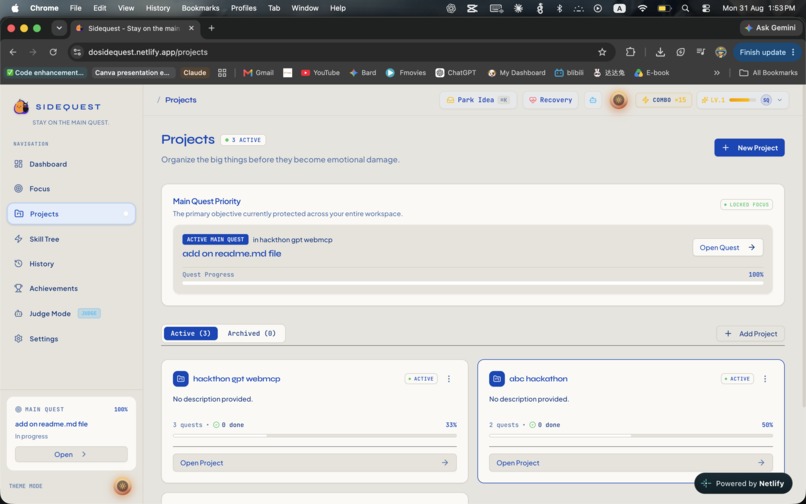Expand the tab search dropdown

[x=59, y=28]
